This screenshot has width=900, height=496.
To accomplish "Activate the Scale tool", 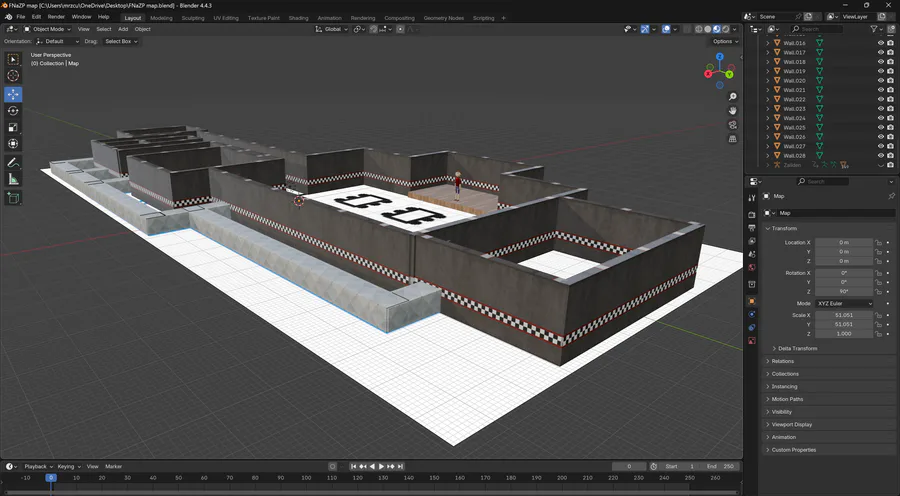I will point(13,127).
